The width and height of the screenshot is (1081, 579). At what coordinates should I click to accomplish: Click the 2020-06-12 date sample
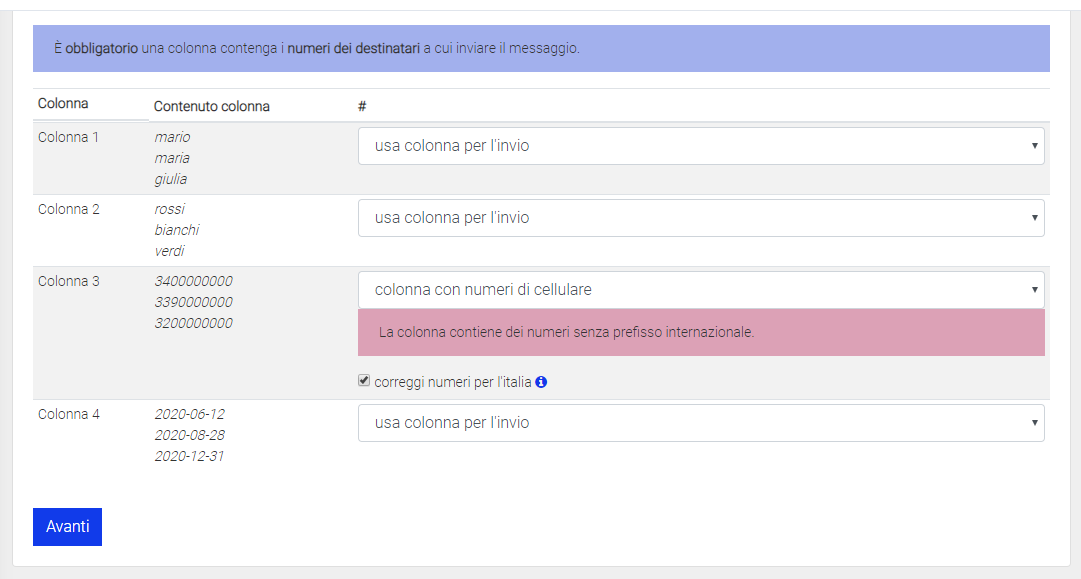point(189,414)
